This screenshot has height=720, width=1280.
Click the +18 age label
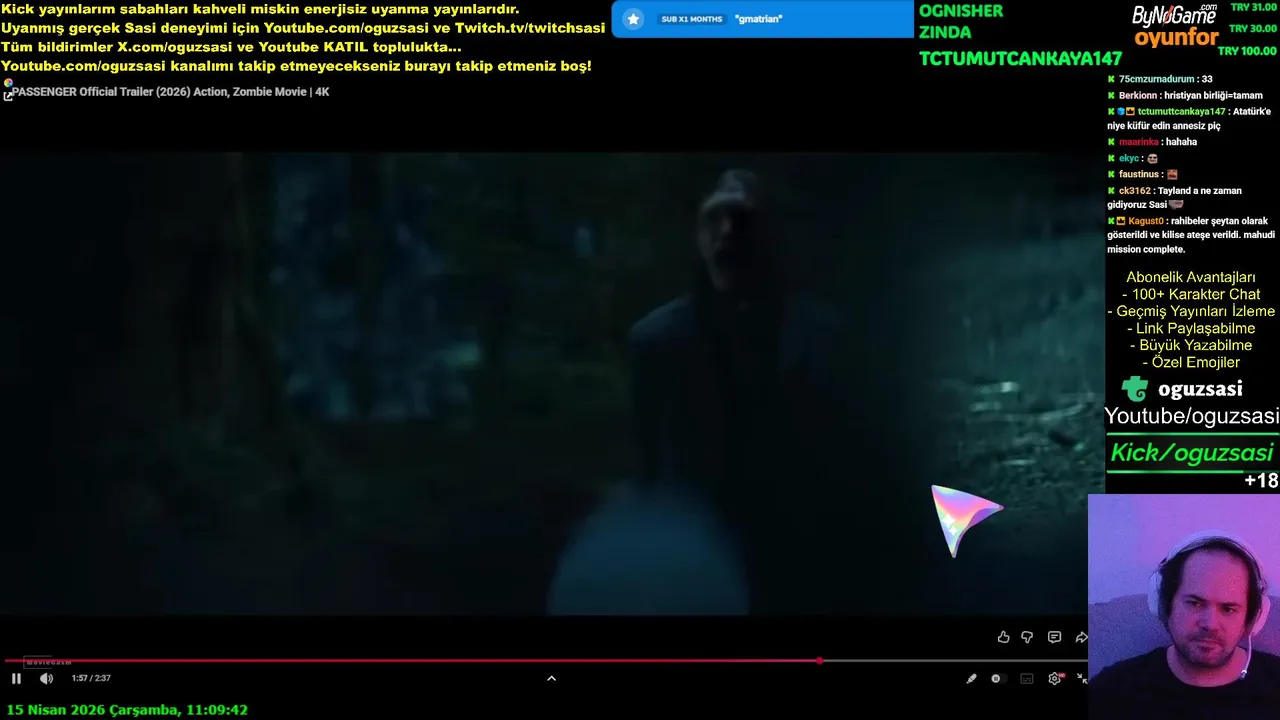coord(1261,481)
